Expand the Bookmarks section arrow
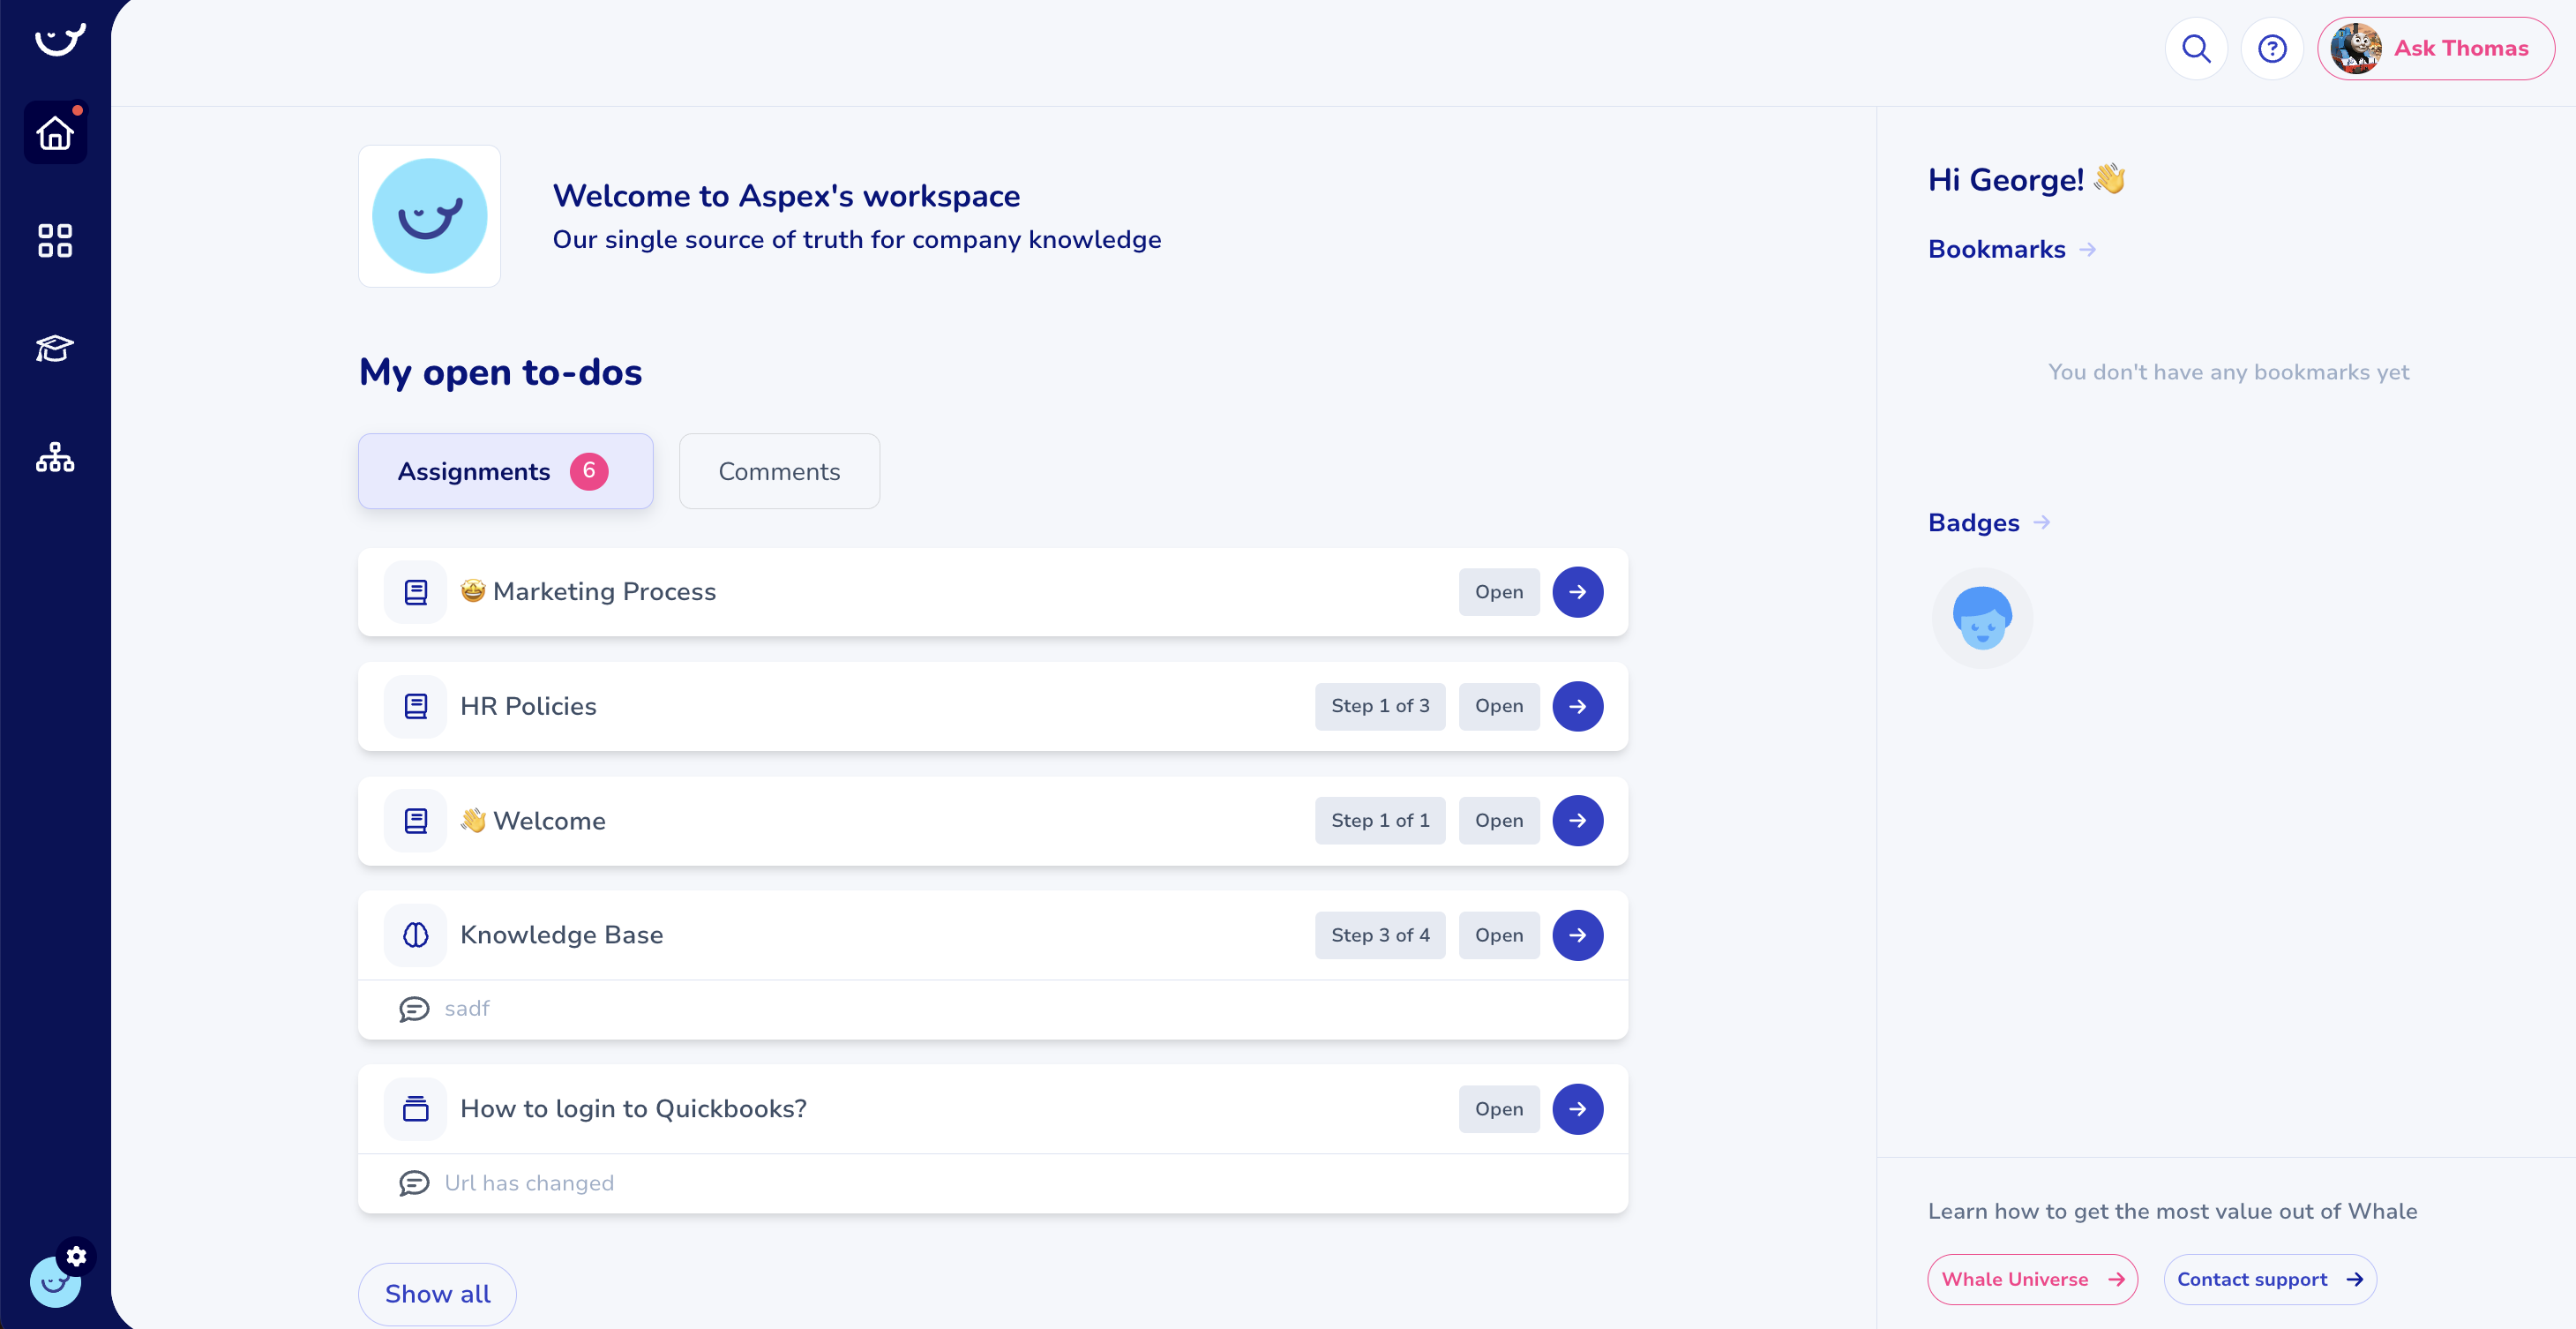The image size is (2576, 1329). (2088, 249)
